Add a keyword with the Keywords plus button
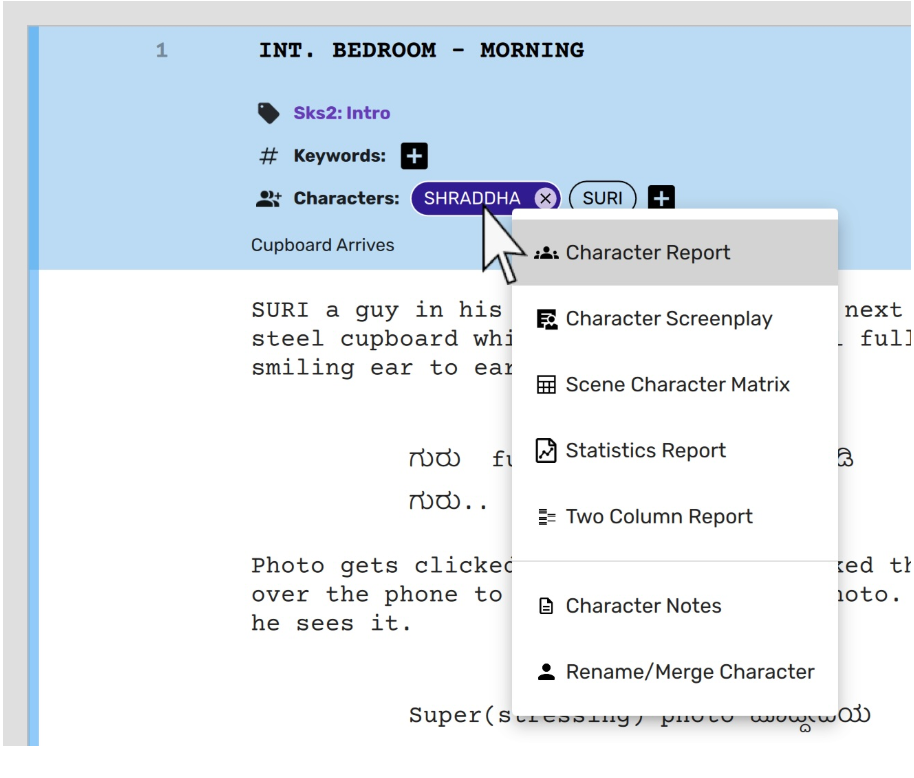Viewport: 914px width, 778px height. 414,156
